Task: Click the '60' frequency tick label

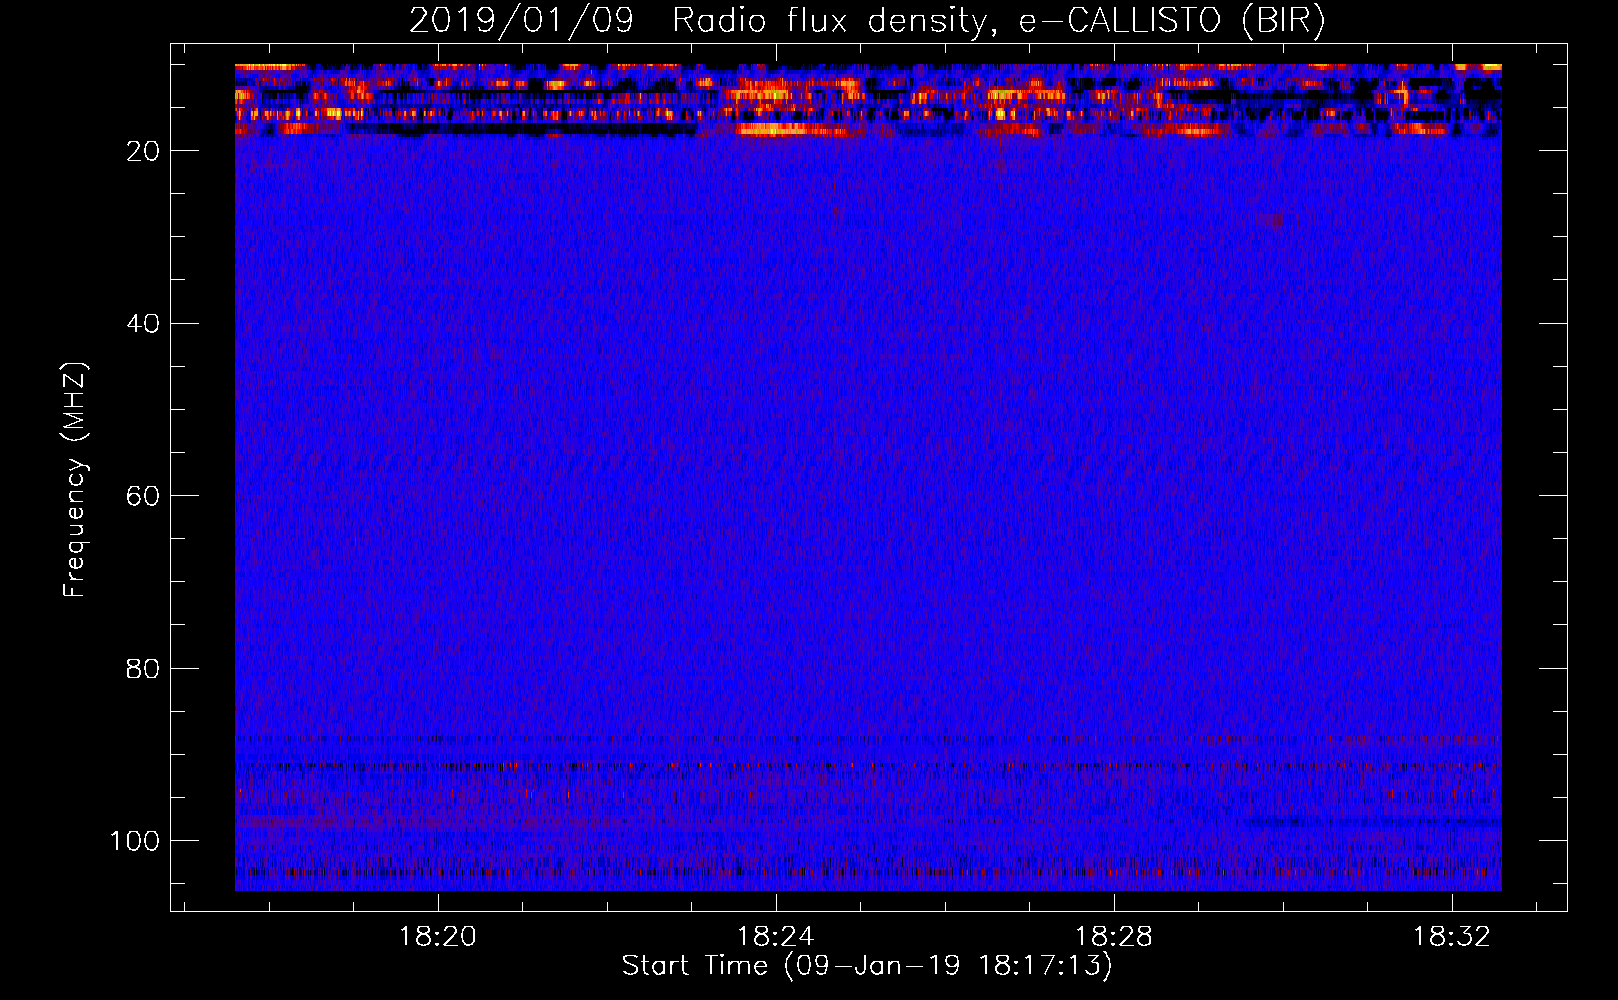Action: tap(143, 496)
